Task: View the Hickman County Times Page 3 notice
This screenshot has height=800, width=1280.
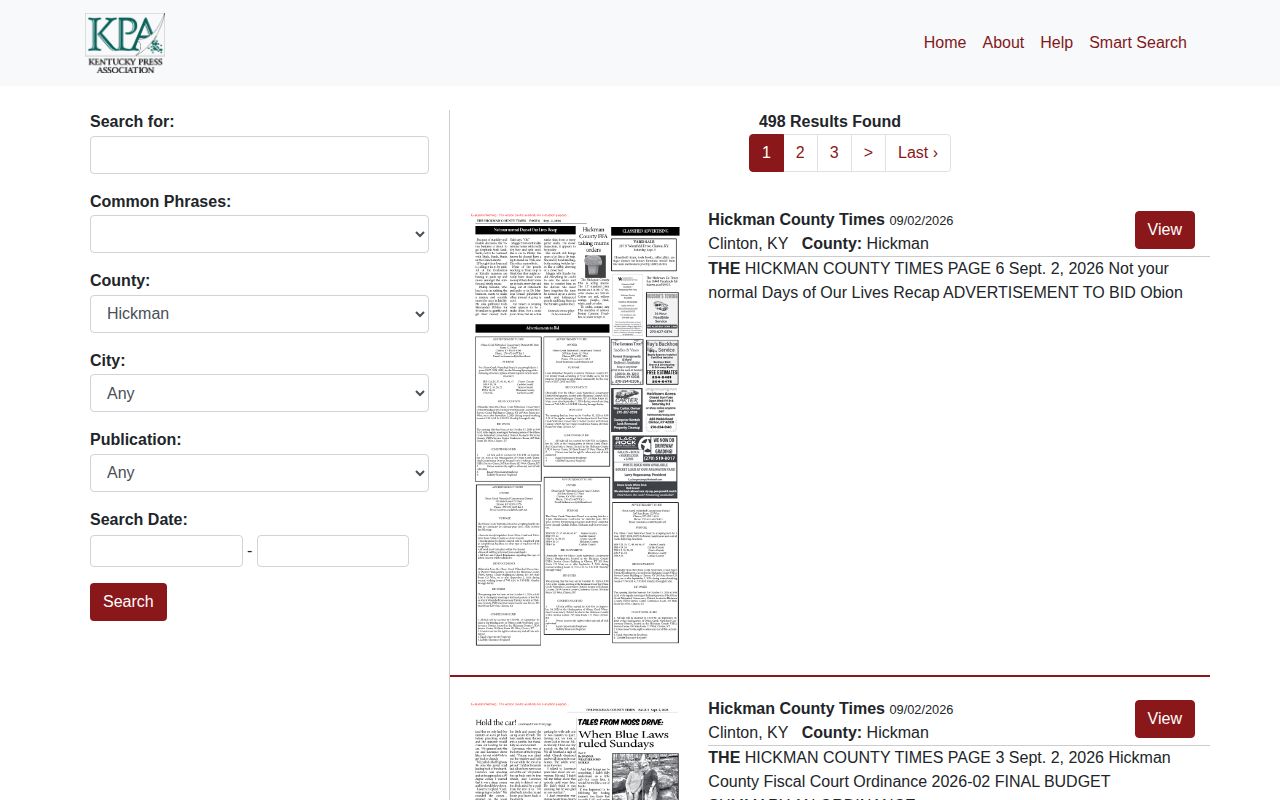Action: coord(1165,719)
